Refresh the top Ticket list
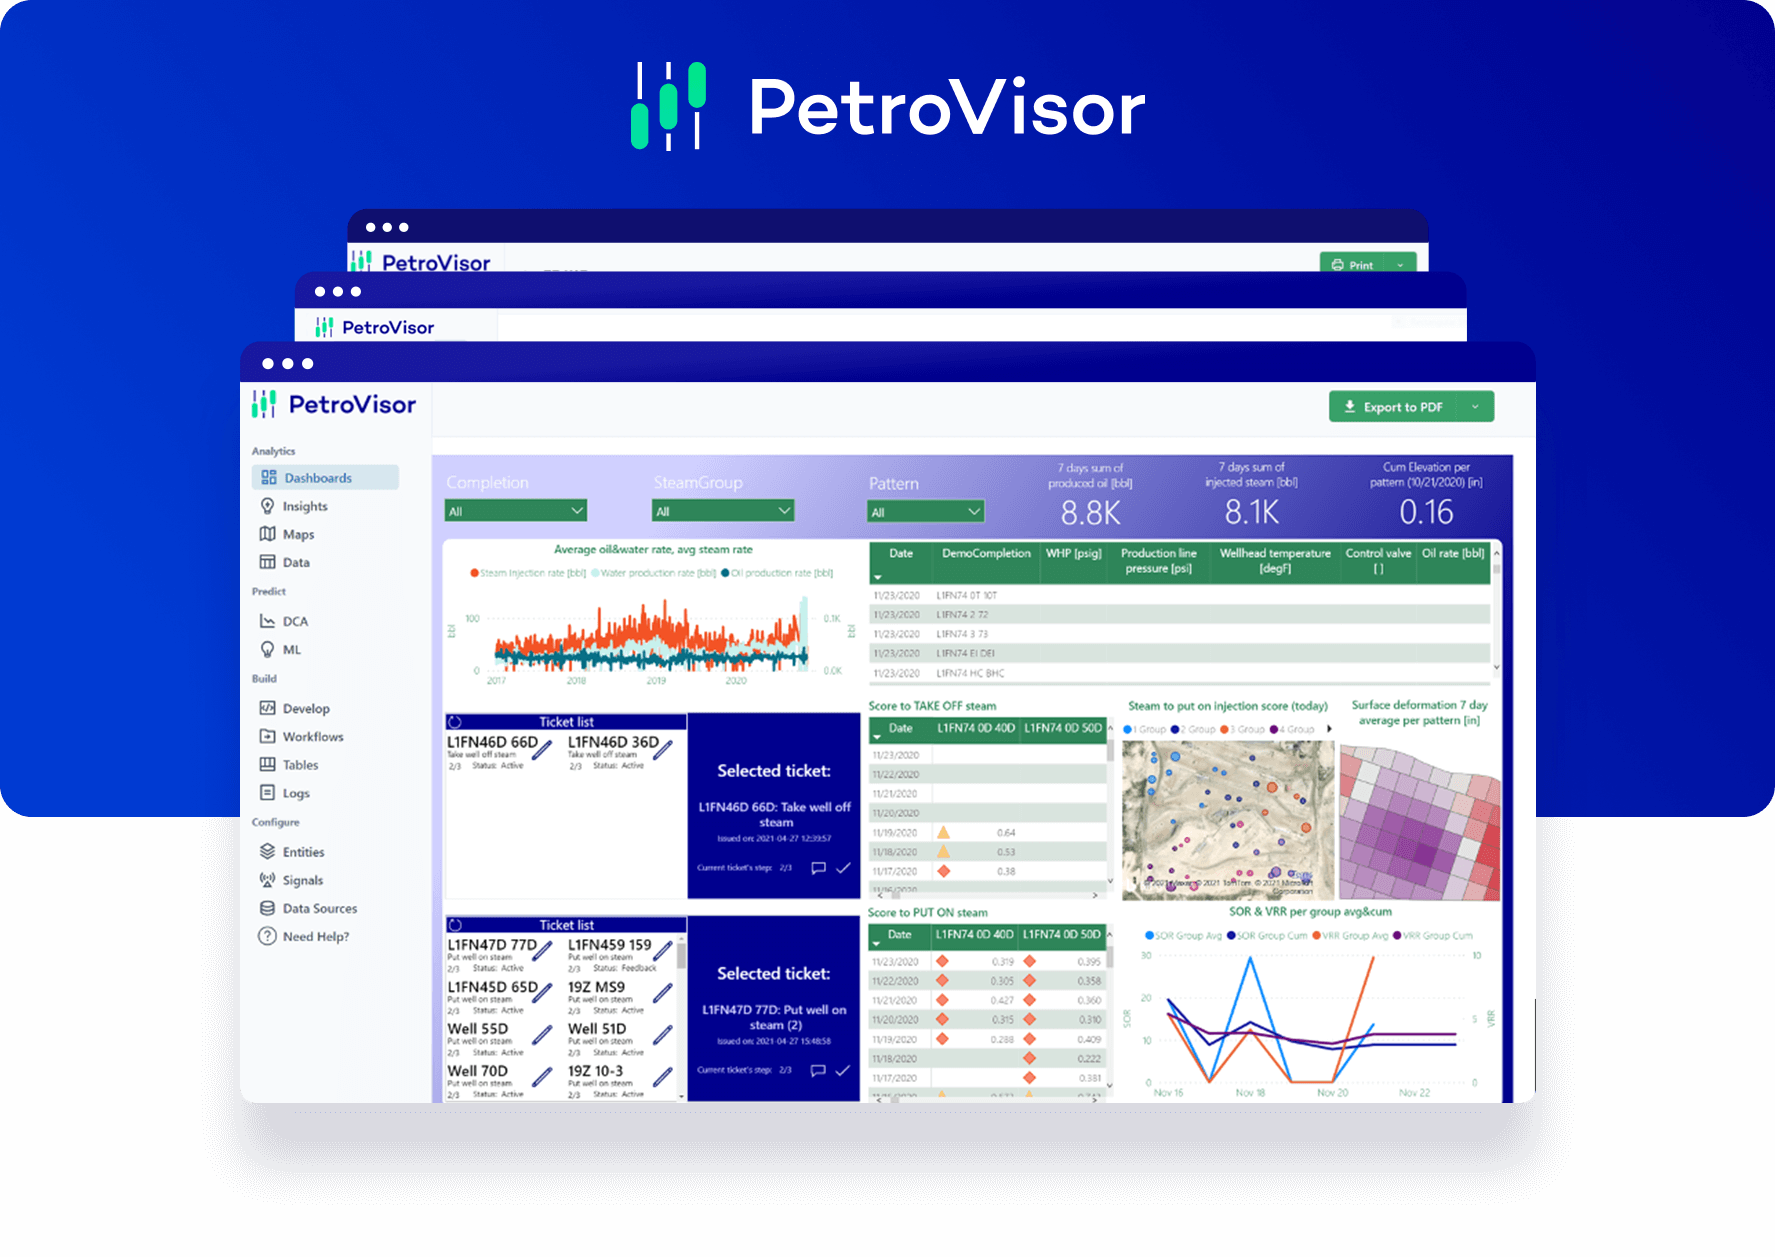The width and height of the screenshot is (1775, 1257). click(455, 722)
